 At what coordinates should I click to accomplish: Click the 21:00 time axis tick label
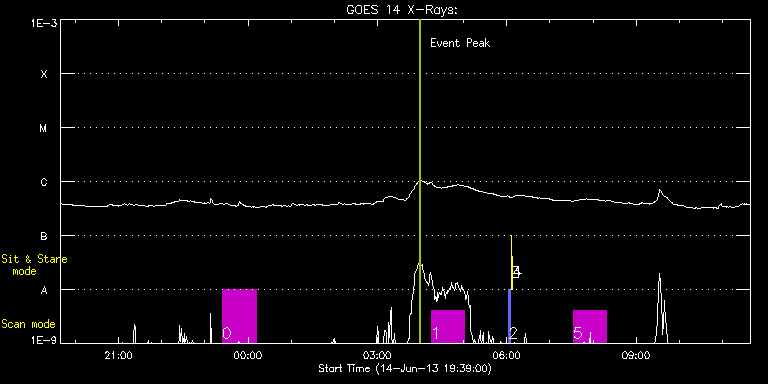[x=119, y=356]
